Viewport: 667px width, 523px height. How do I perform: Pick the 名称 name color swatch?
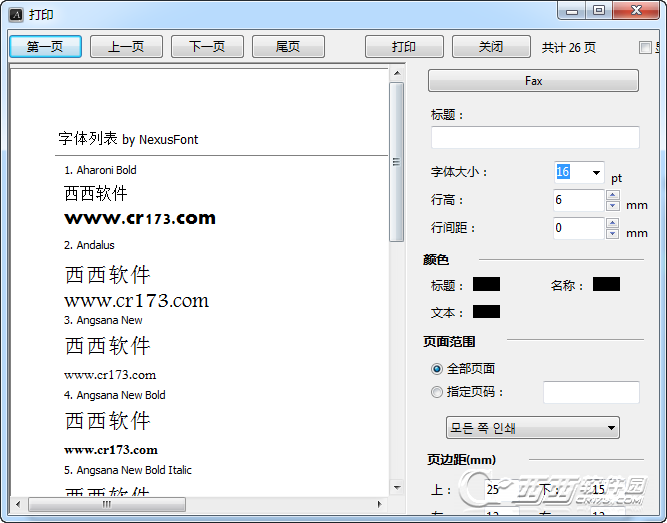(606, 284)
